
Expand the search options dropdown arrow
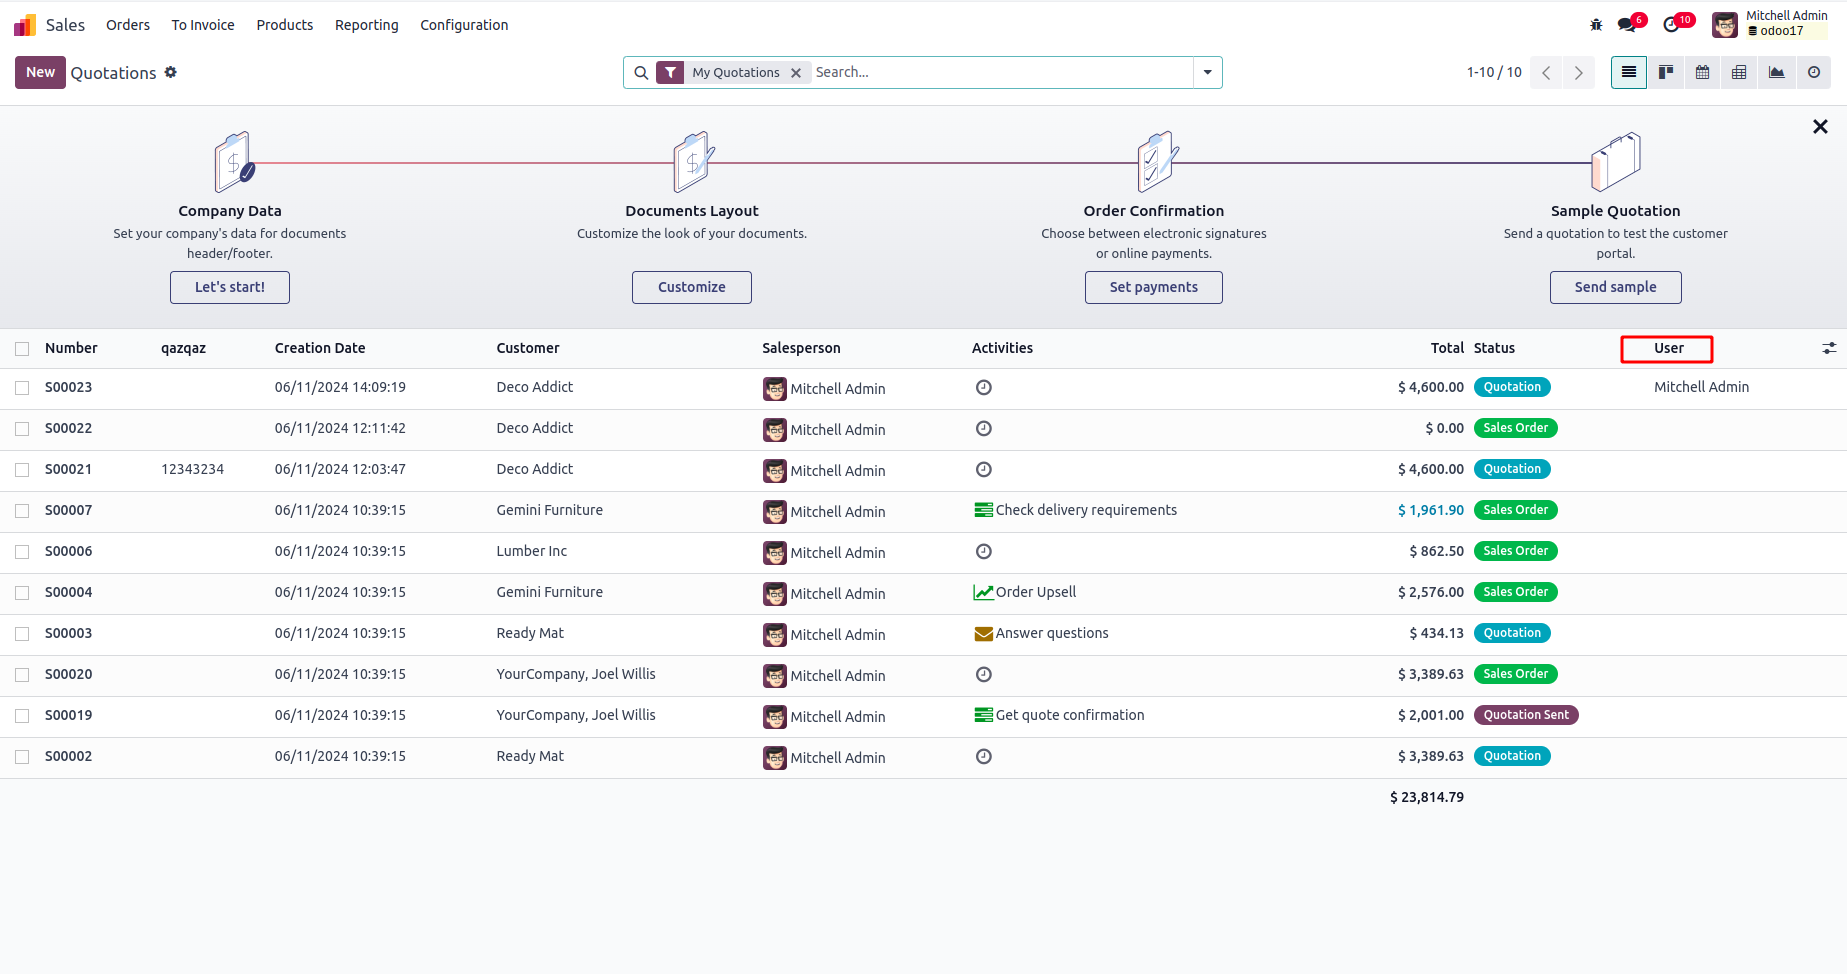1208,72
